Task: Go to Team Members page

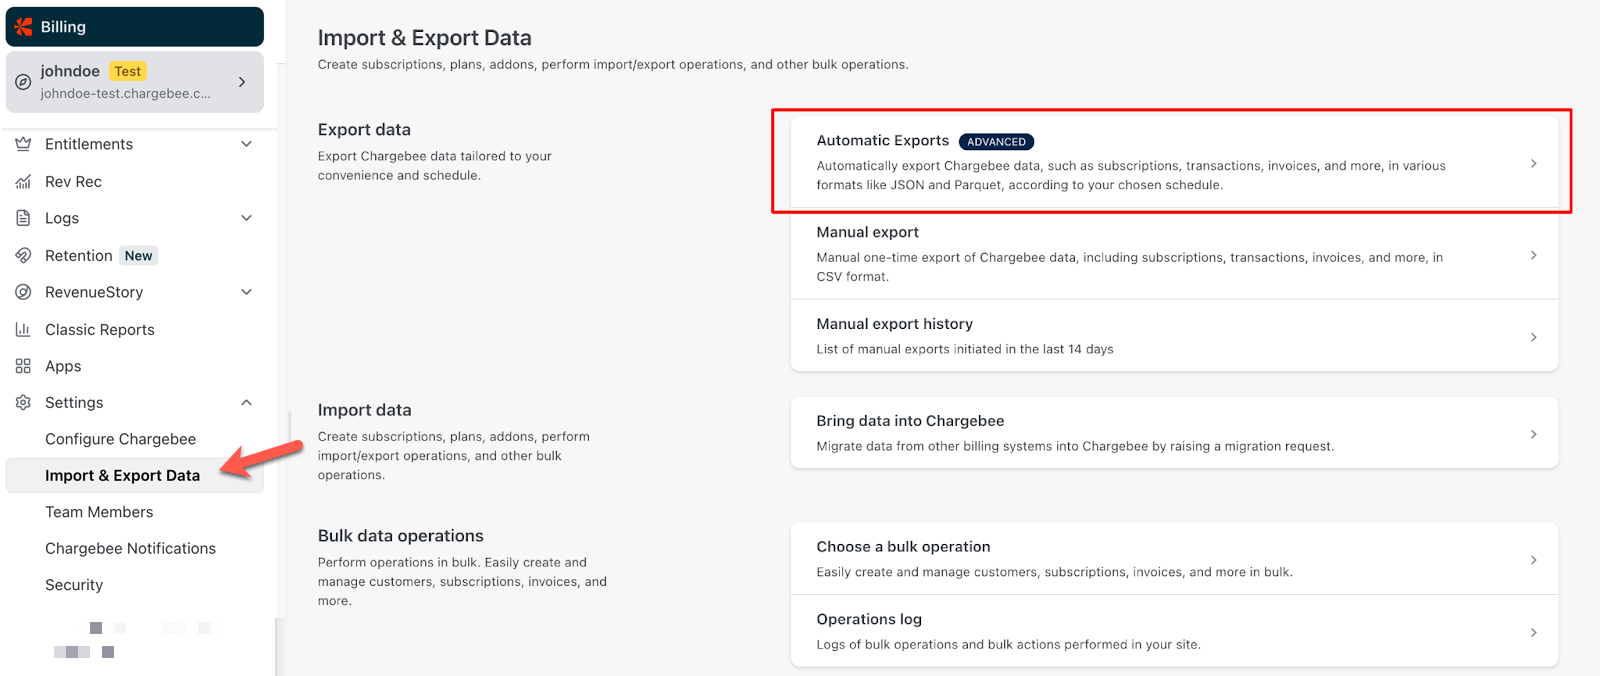Action: (99, 512)
